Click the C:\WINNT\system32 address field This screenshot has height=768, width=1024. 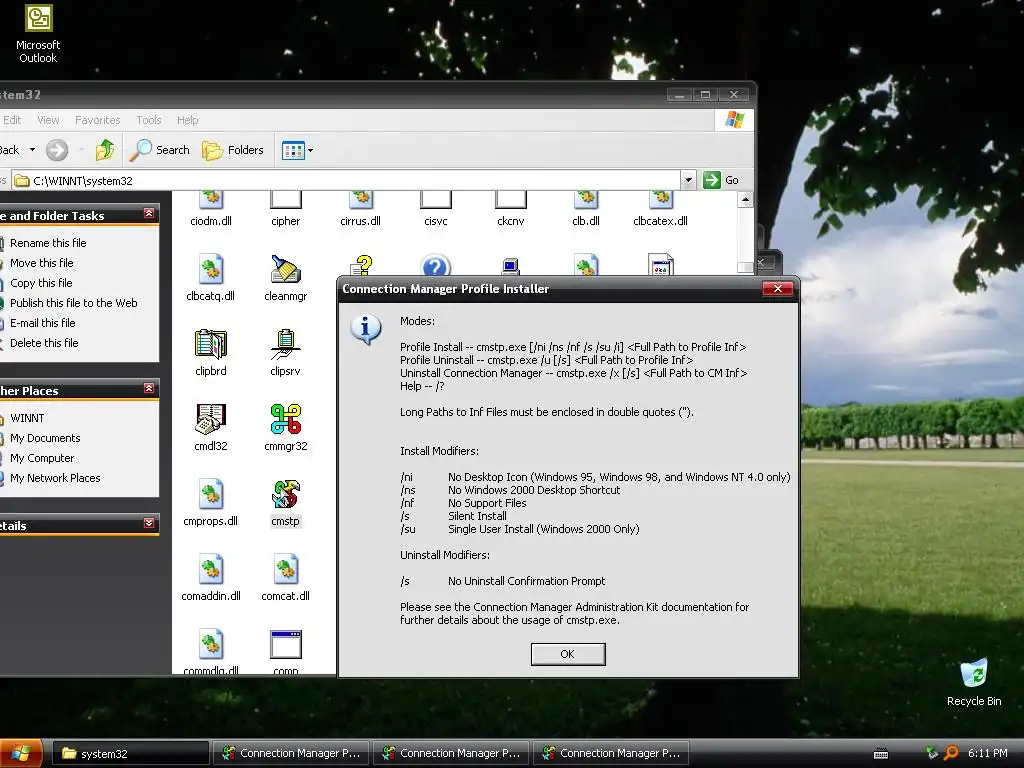[346, 180]
